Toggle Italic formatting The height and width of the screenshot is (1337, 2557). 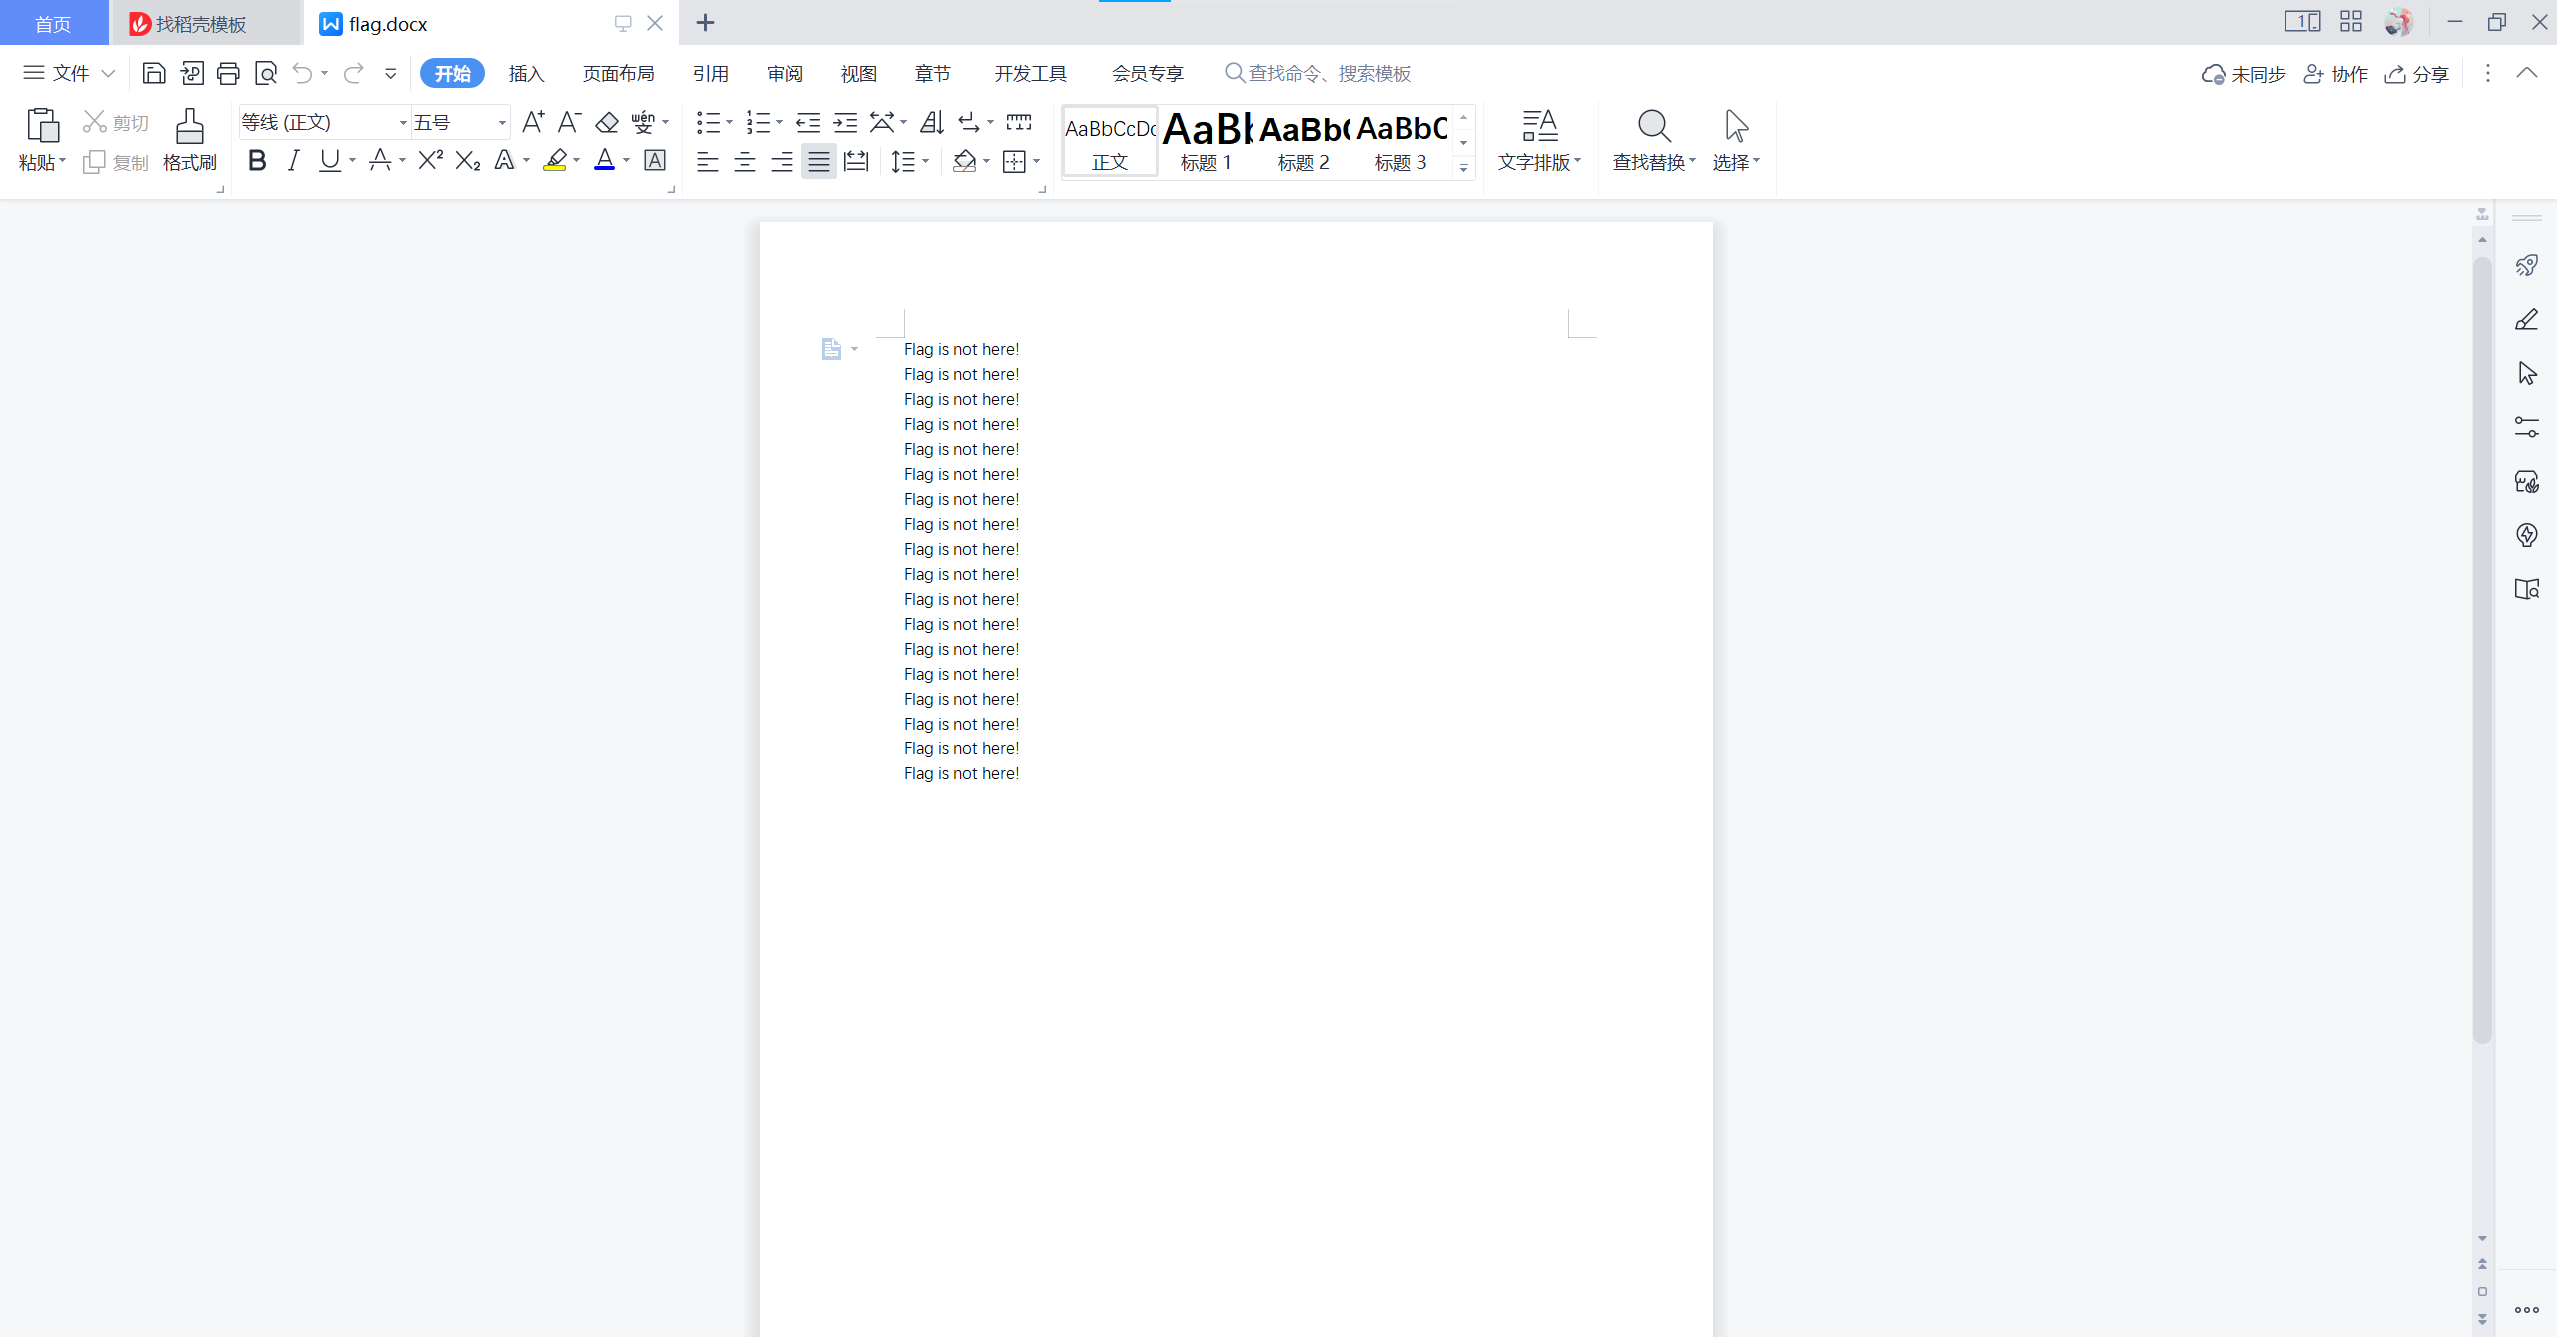[x=293, y=160]
